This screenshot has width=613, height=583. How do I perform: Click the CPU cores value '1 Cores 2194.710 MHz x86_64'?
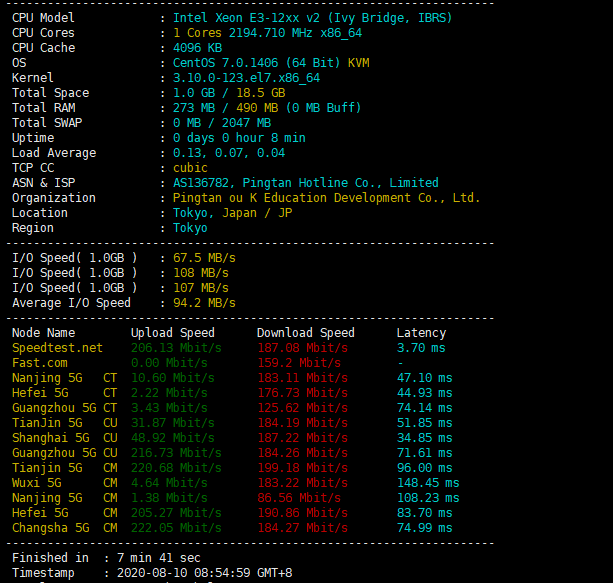267,33
